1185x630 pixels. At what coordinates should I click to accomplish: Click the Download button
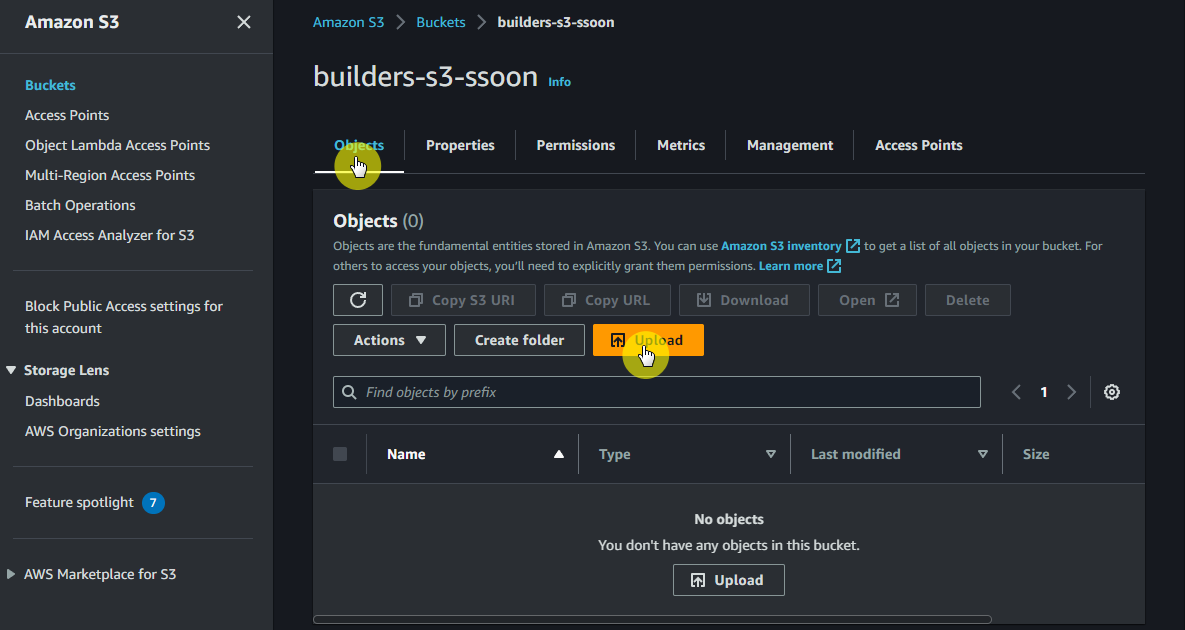[744, 300]
